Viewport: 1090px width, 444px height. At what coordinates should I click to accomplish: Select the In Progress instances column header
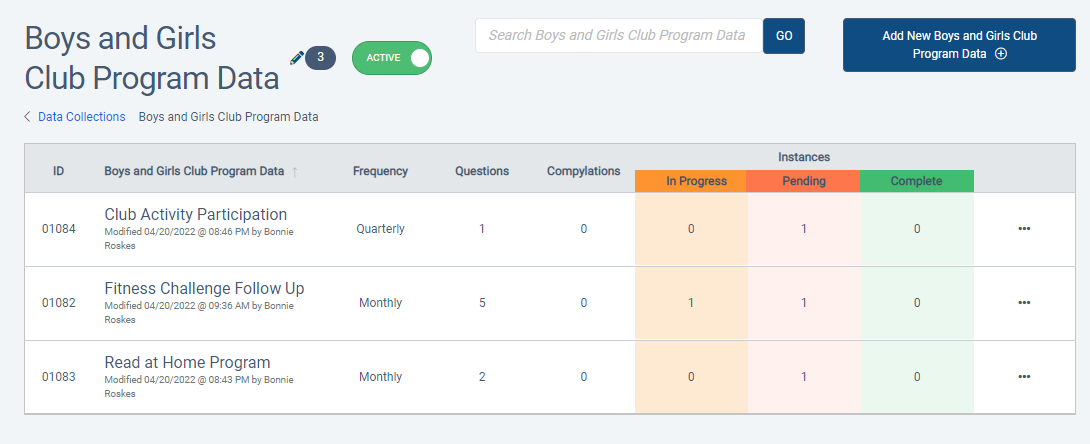[x=690, y=181]
